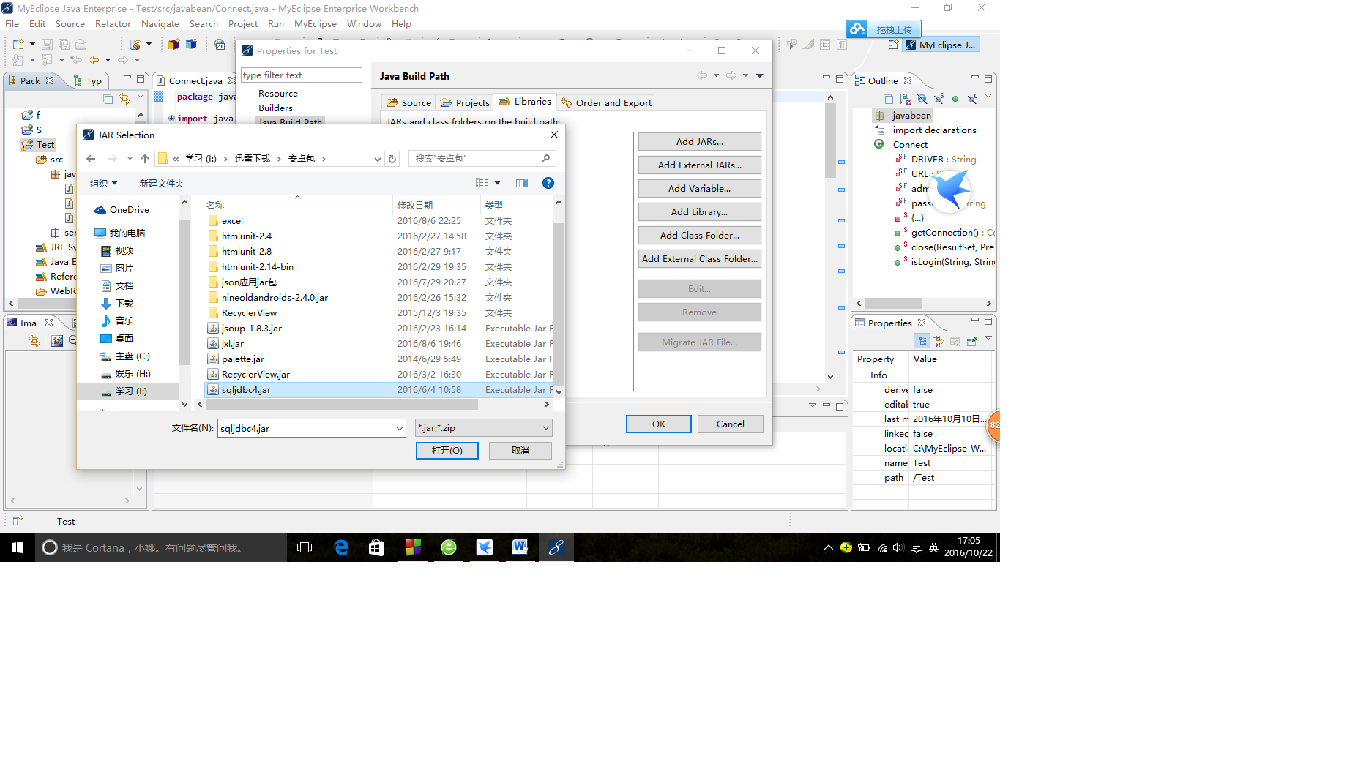The height and width of the screenshot is (768, 1366).
Task: Click OK in Properties for Test dialog
Action: point(658,424)
